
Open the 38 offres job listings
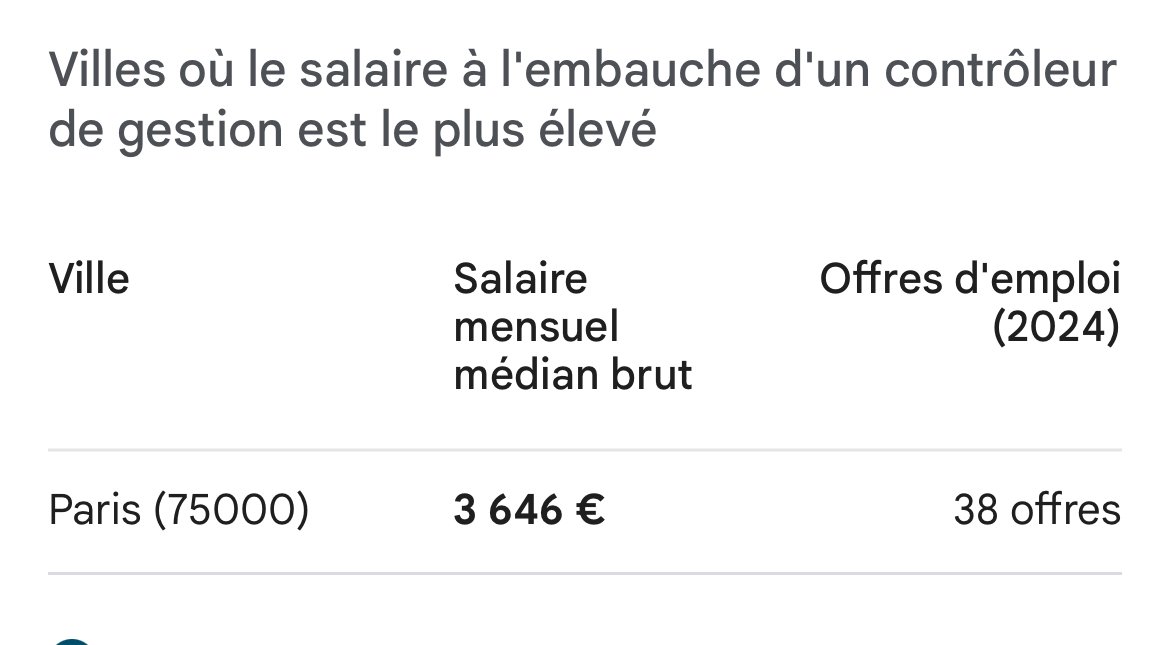click(1037, 511)
